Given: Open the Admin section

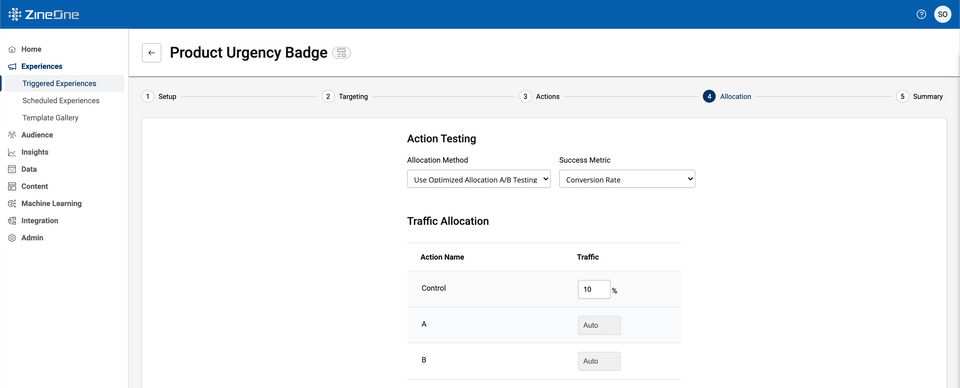Looking at the screenshot, I should coord(32,237).
